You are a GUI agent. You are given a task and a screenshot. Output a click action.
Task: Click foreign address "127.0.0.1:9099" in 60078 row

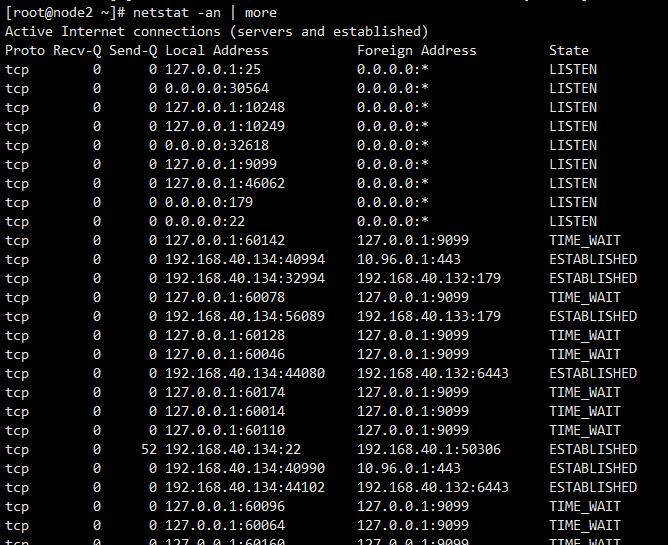click(413, 297)
